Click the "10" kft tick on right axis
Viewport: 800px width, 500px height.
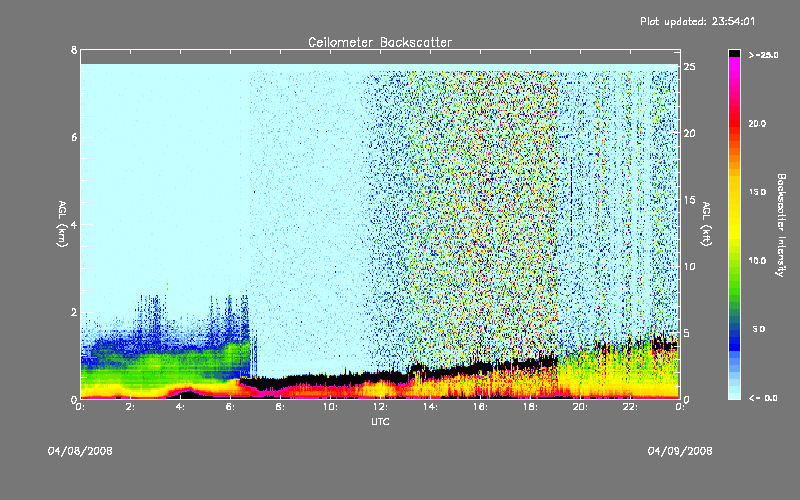690,267
